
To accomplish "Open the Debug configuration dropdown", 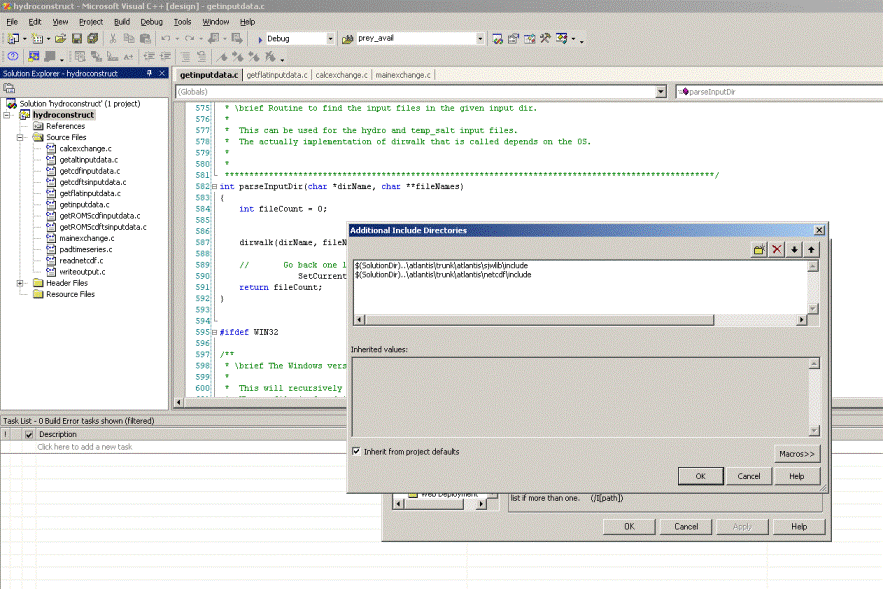I will (330, 39).
